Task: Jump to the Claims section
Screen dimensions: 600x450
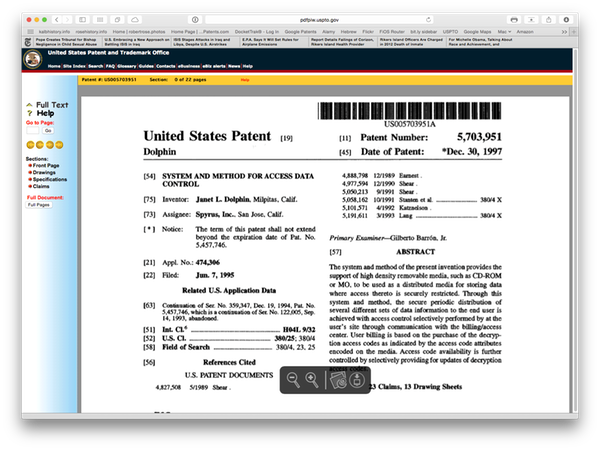Action: pos(42,185)
